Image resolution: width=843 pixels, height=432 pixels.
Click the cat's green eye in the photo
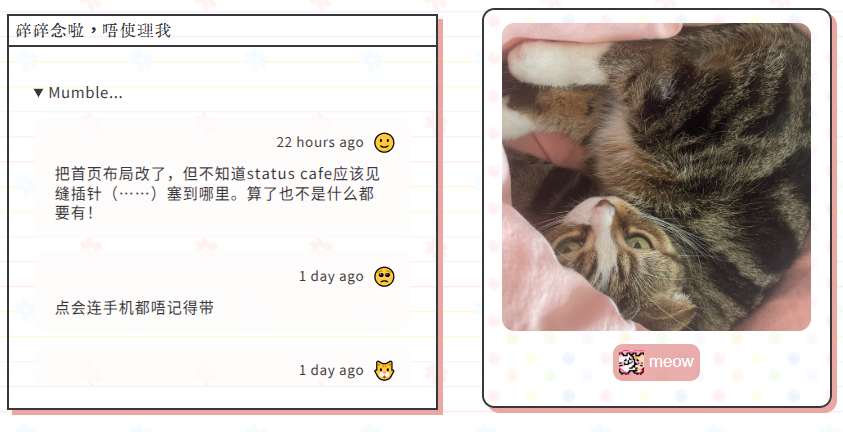click(x=640, y=242)
